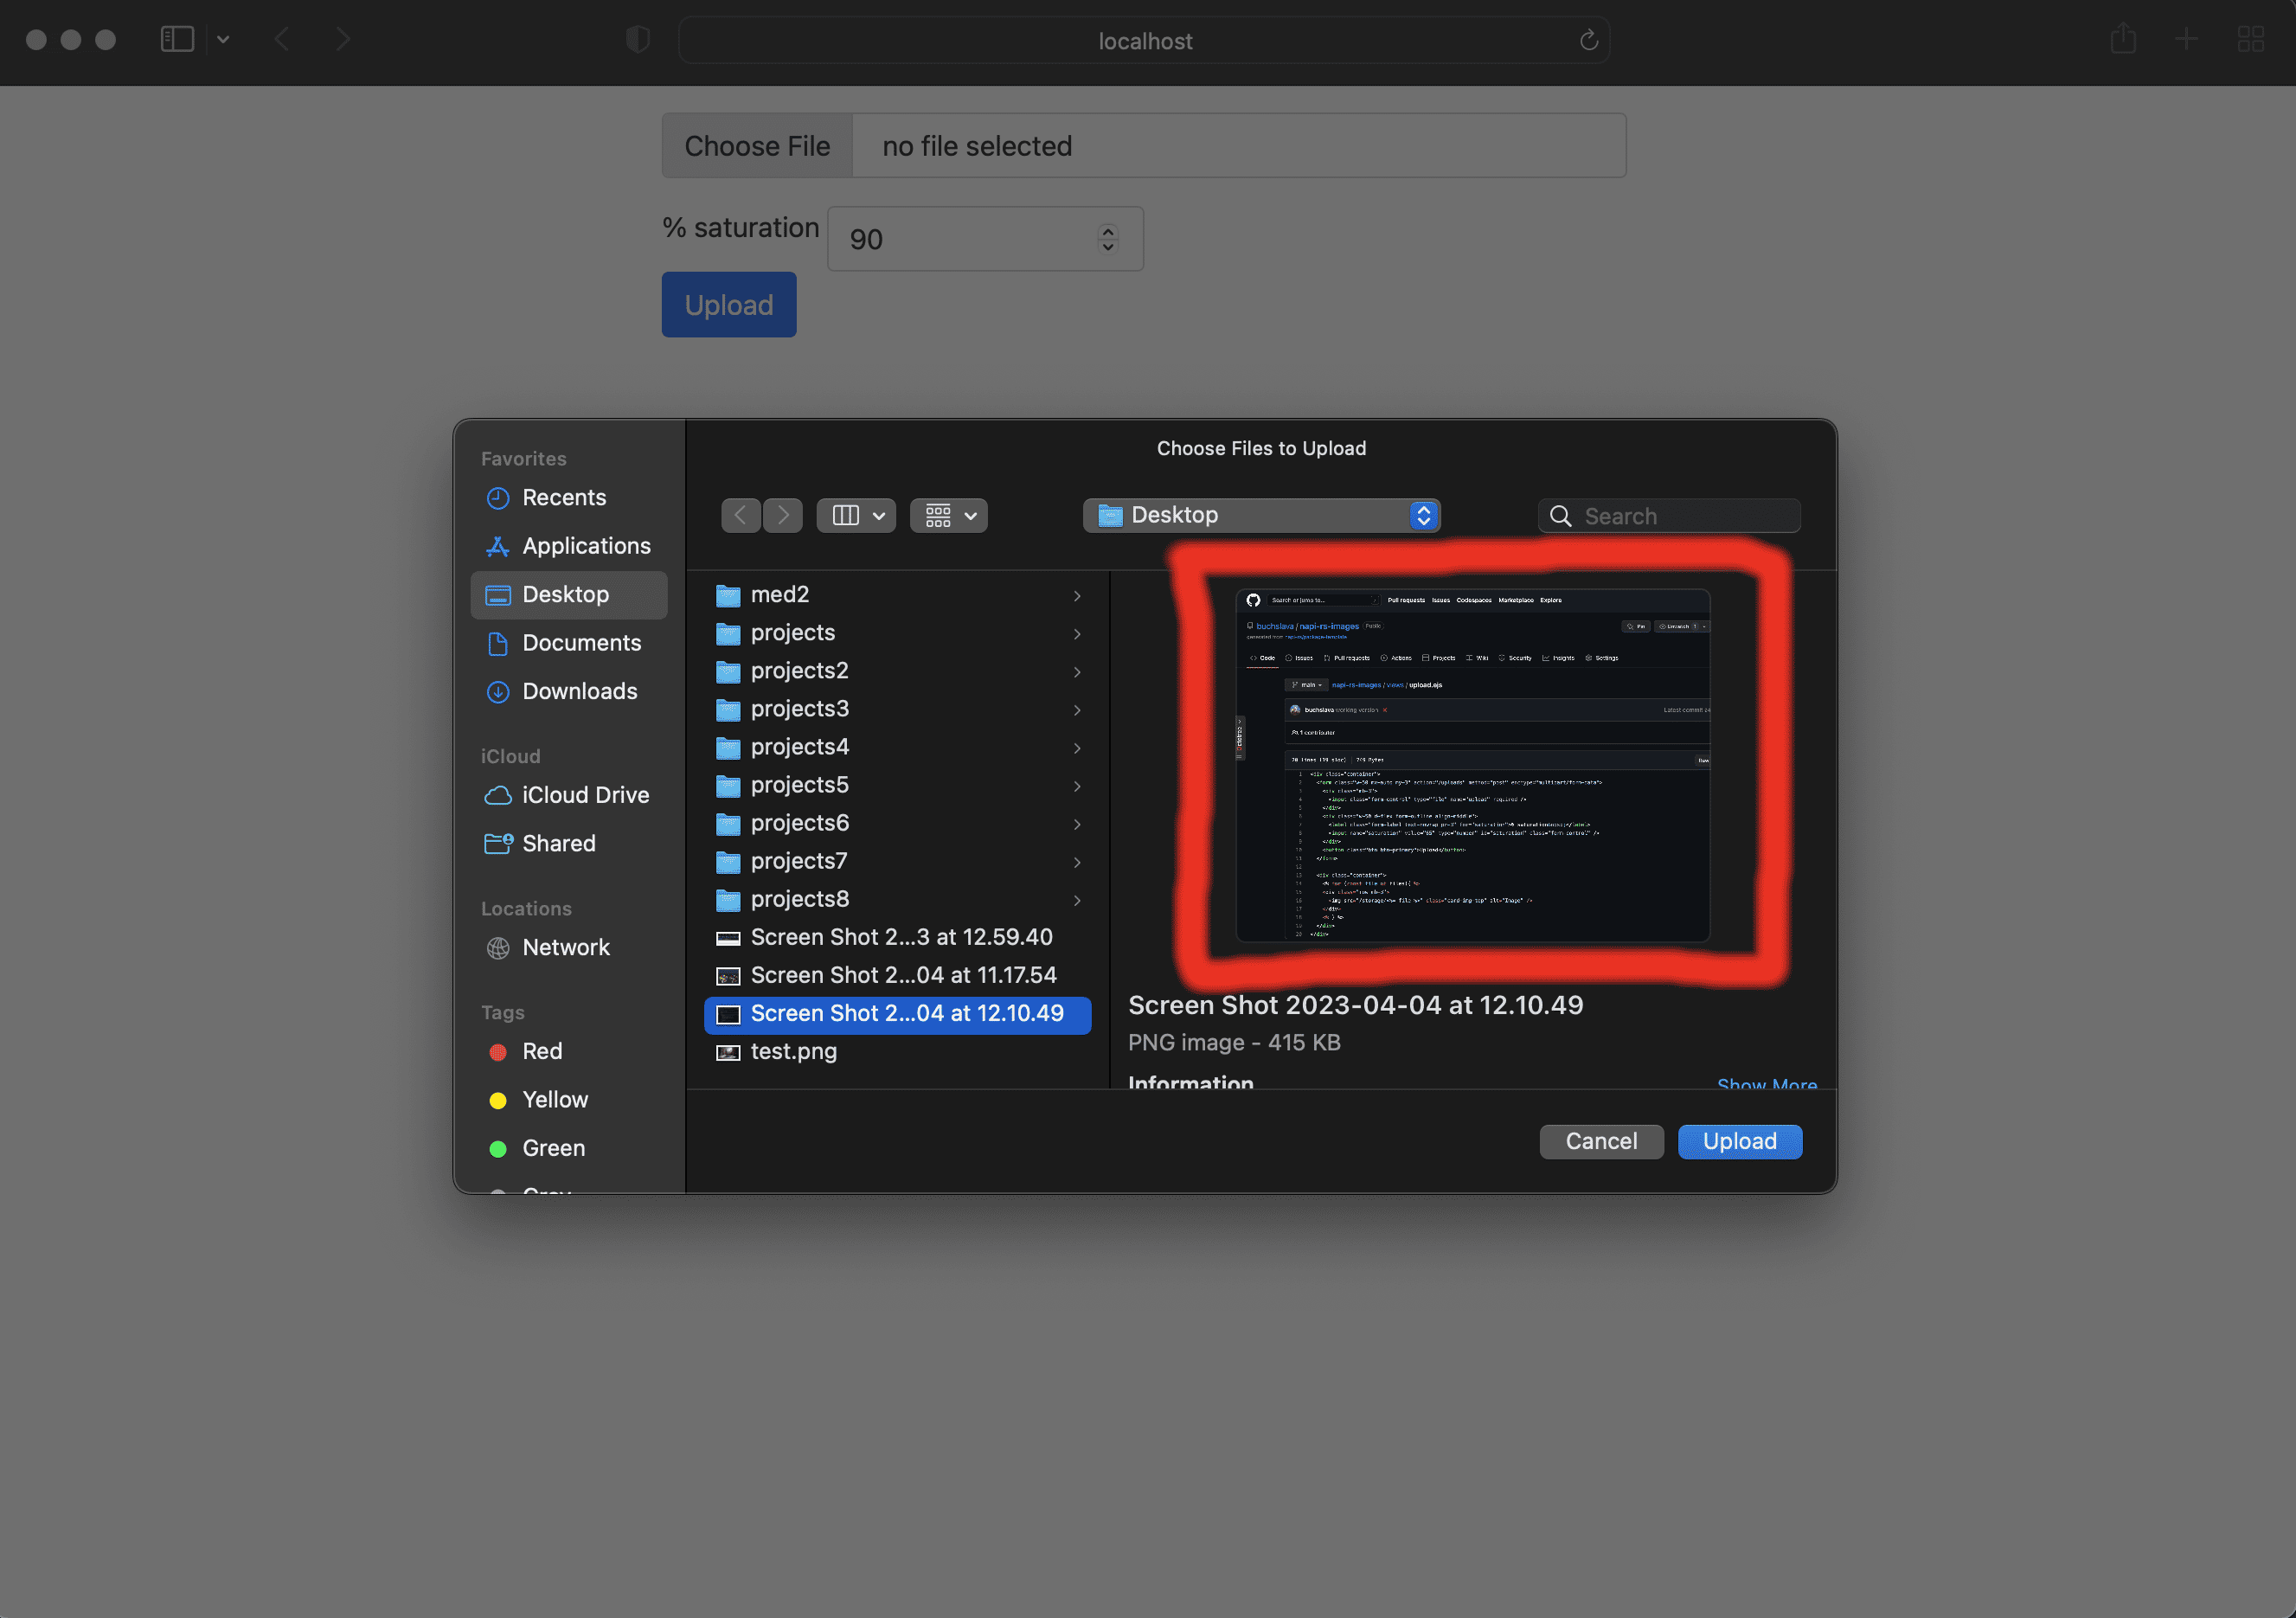Select iCloud Drive in sidebar
2296x1618 pixels.
(584, 795)
